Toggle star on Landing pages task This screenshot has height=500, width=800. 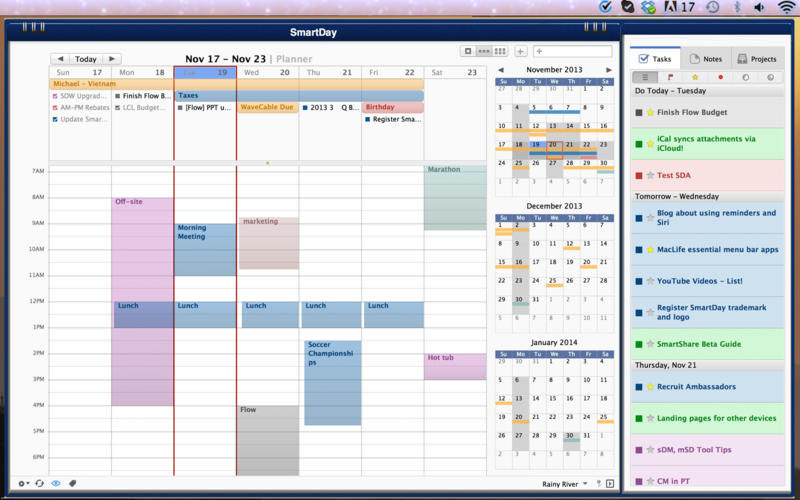point(650,418)
